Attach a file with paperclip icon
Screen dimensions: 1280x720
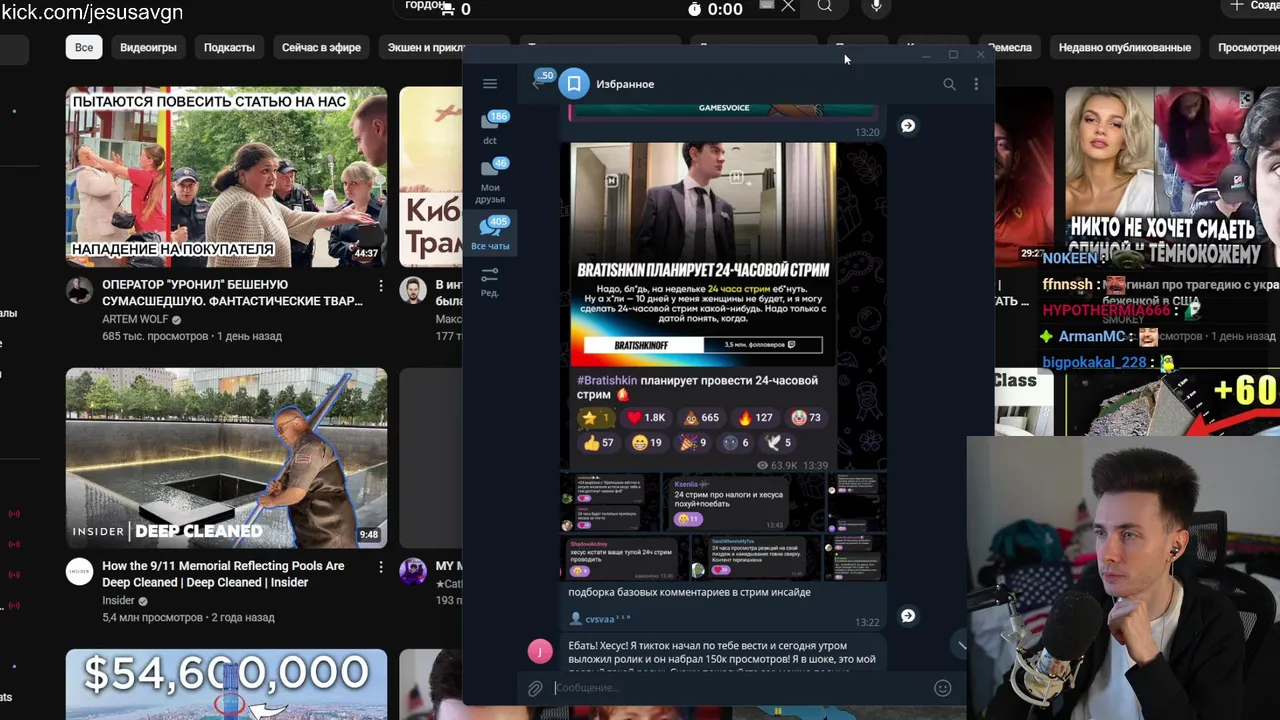click(x=536, y=688)
